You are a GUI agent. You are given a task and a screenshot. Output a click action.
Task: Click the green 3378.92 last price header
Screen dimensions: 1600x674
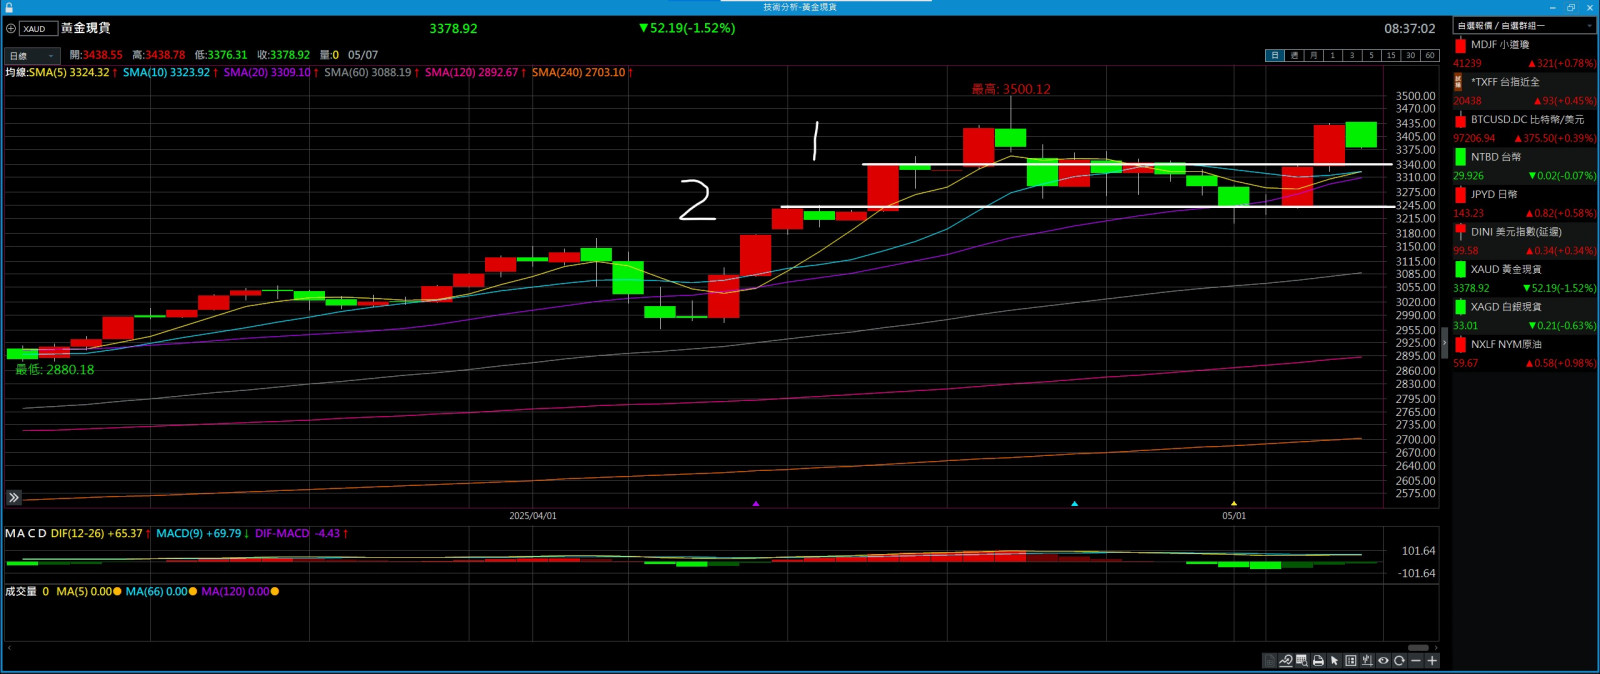click(454, 29)
